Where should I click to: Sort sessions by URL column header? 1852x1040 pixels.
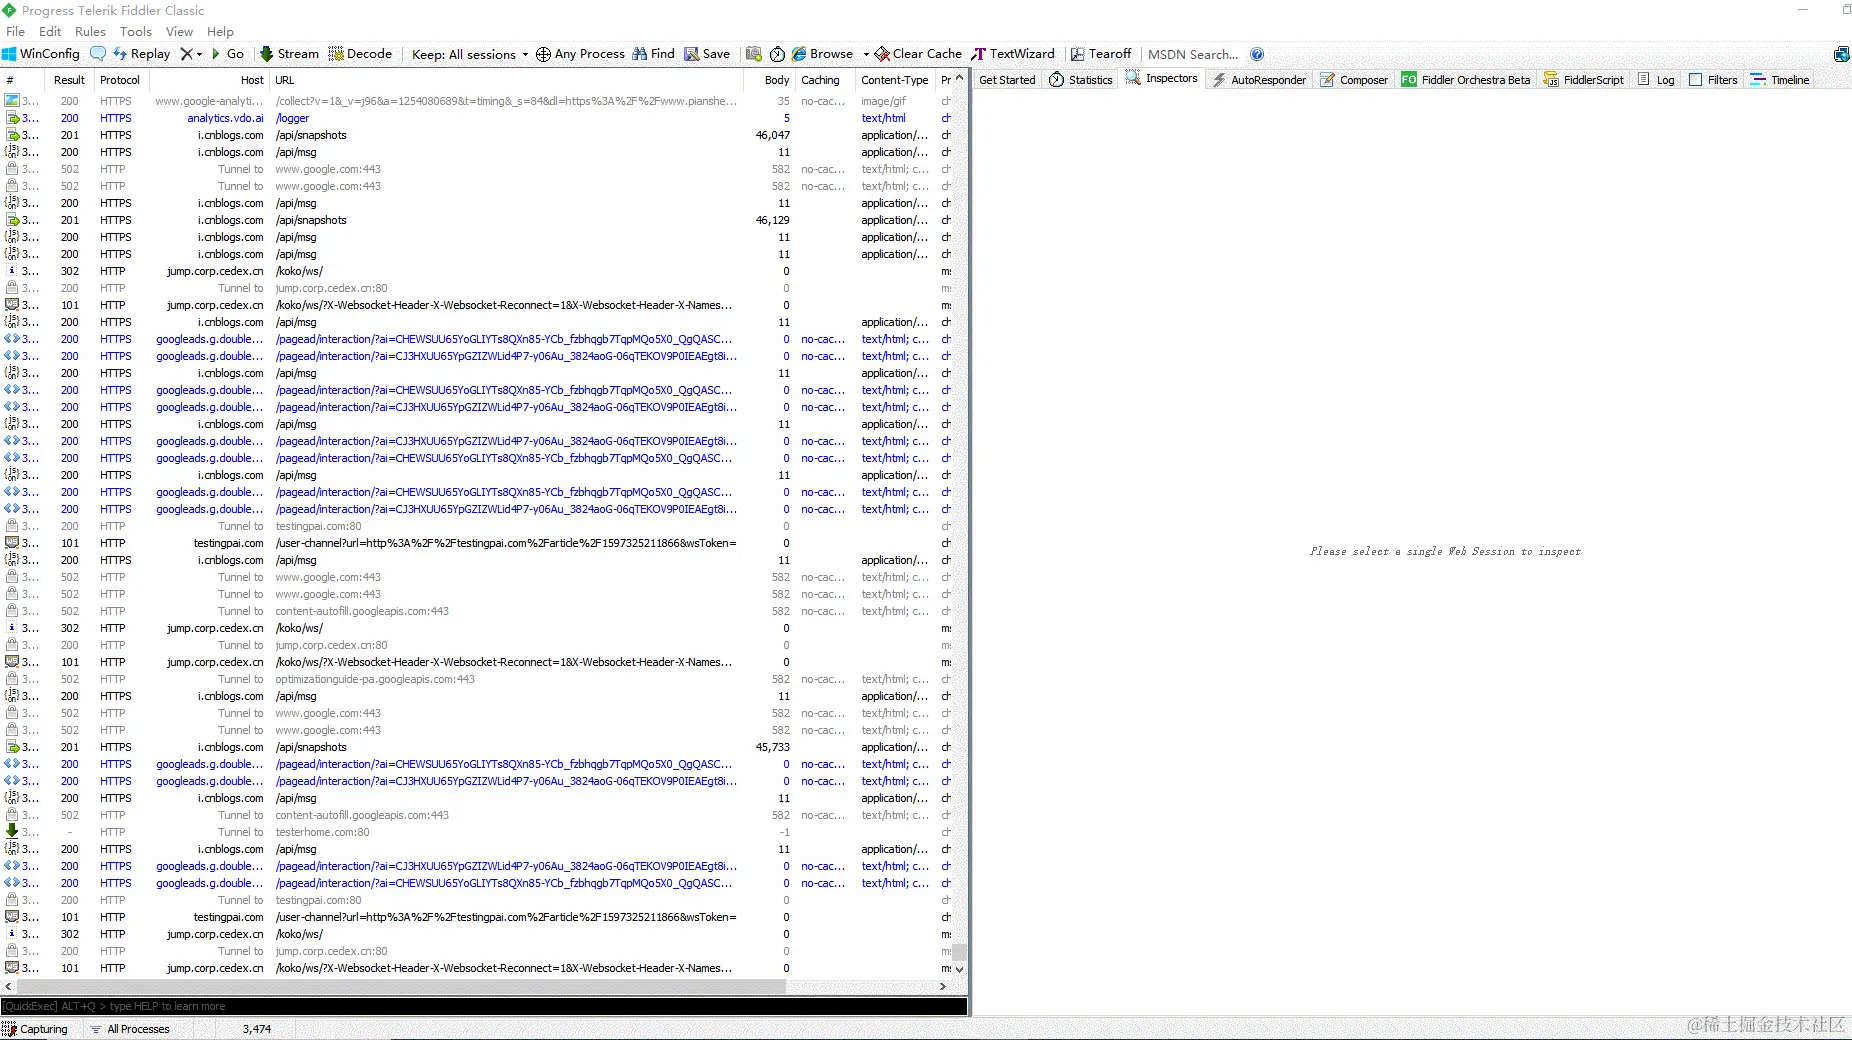coord(506,80)
